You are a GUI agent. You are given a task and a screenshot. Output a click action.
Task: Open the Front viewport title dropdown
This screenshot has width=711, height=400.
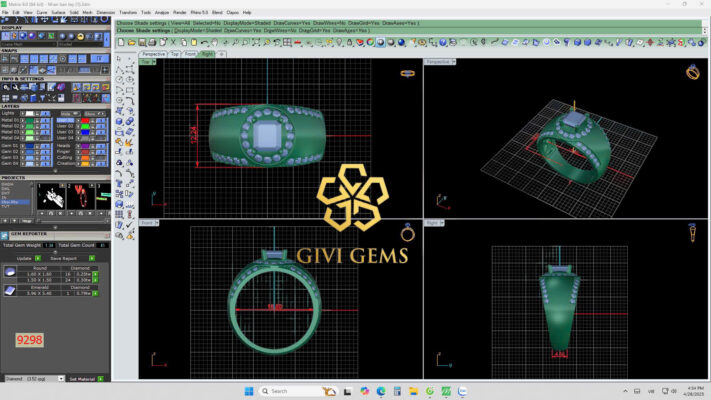coord(157,223)
